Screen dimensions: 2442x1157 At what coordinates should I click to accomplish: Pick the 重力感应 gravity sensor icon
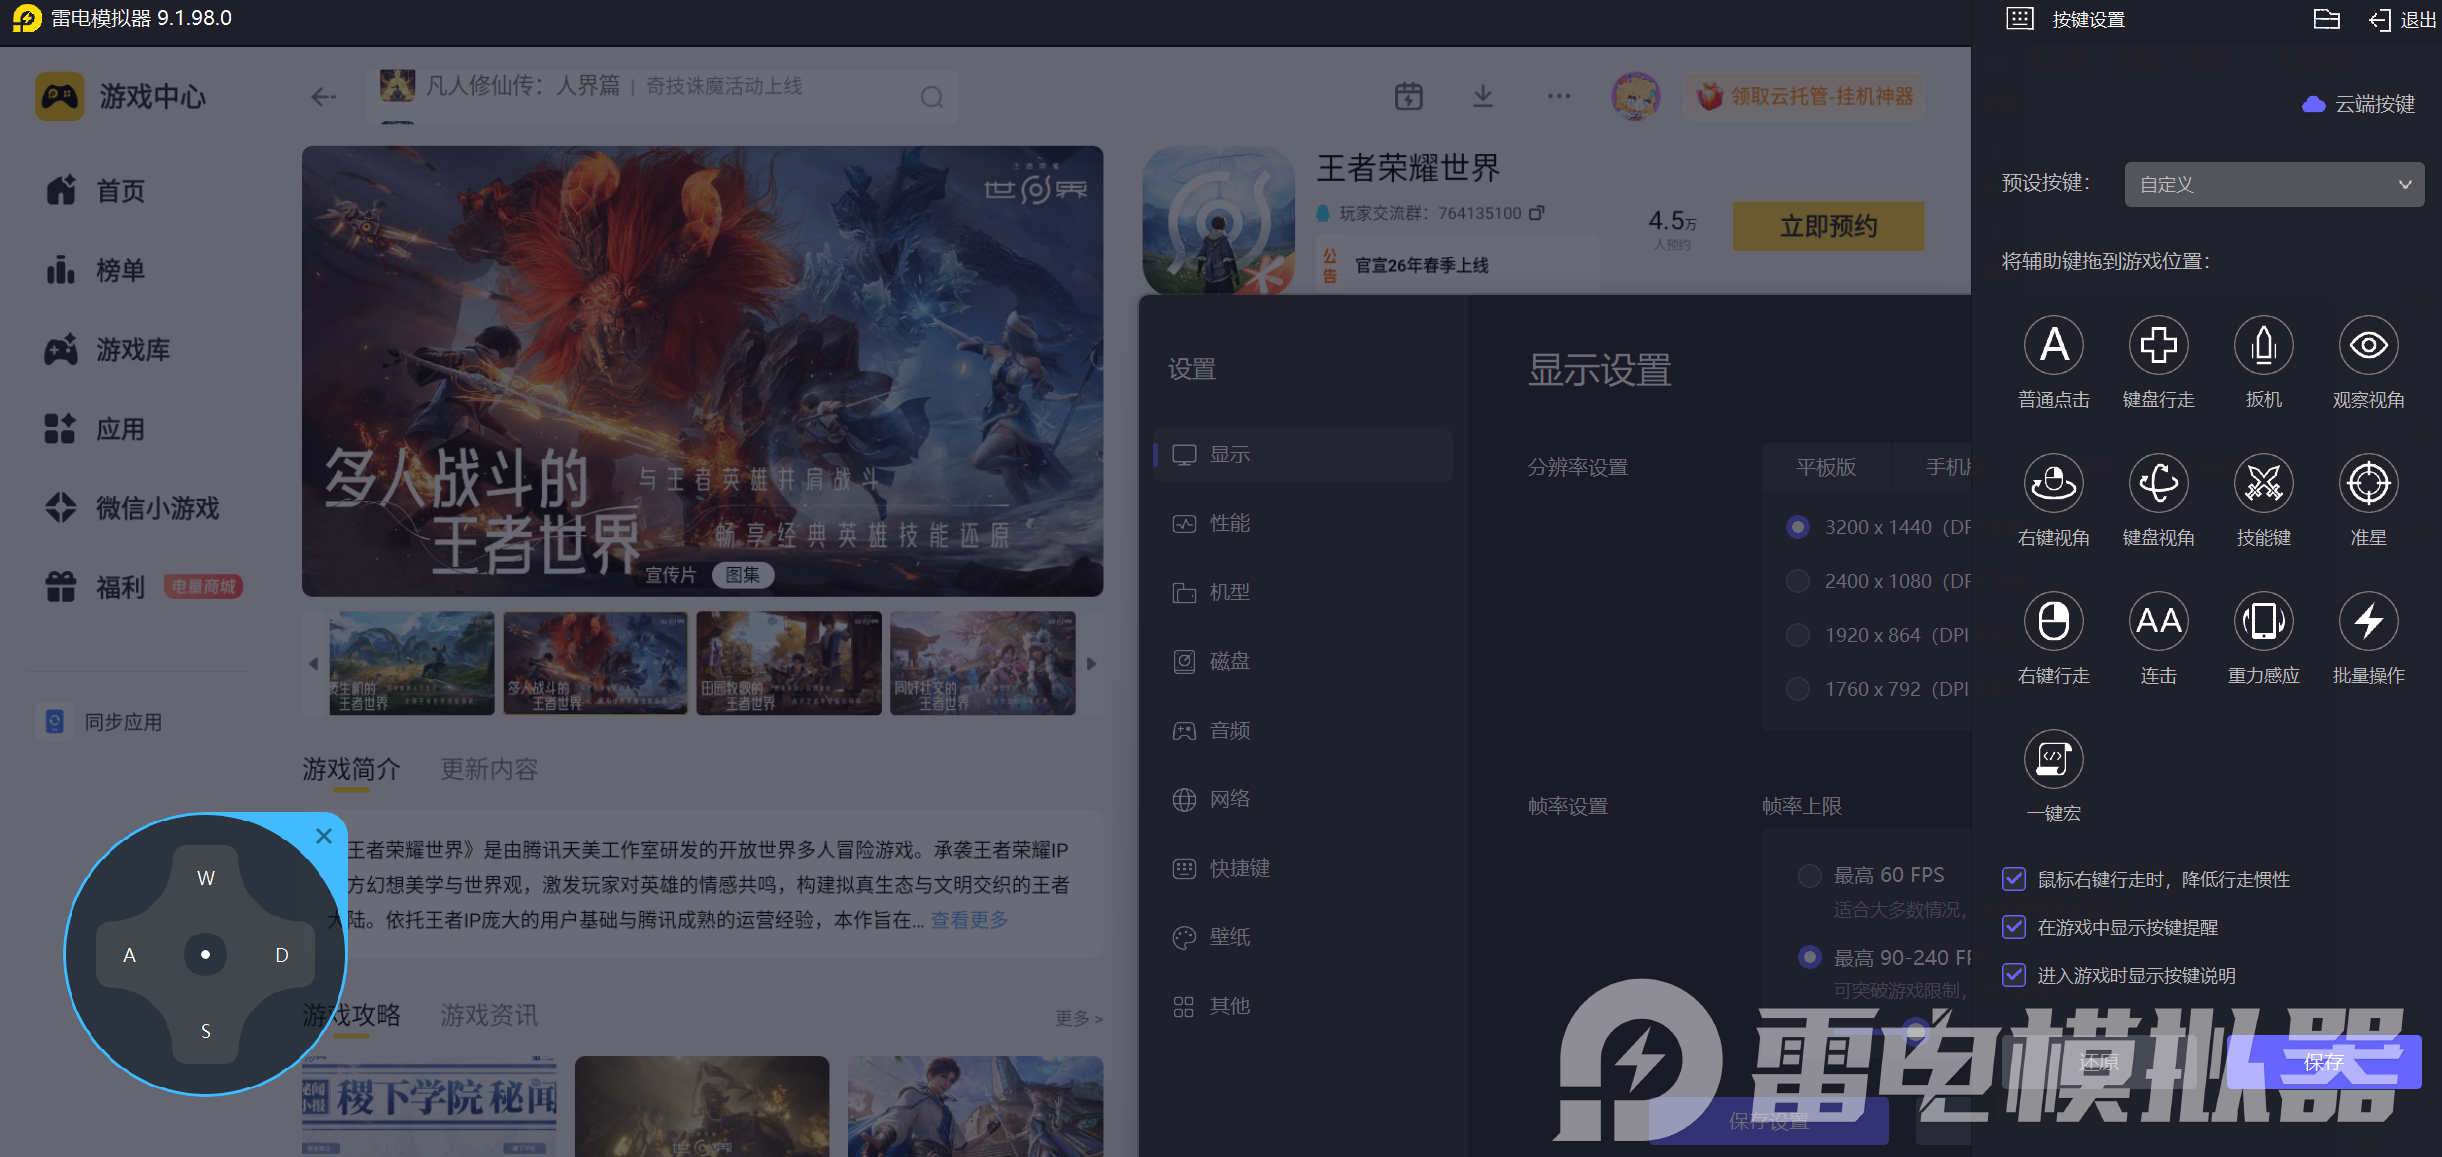pos(2263,622)
